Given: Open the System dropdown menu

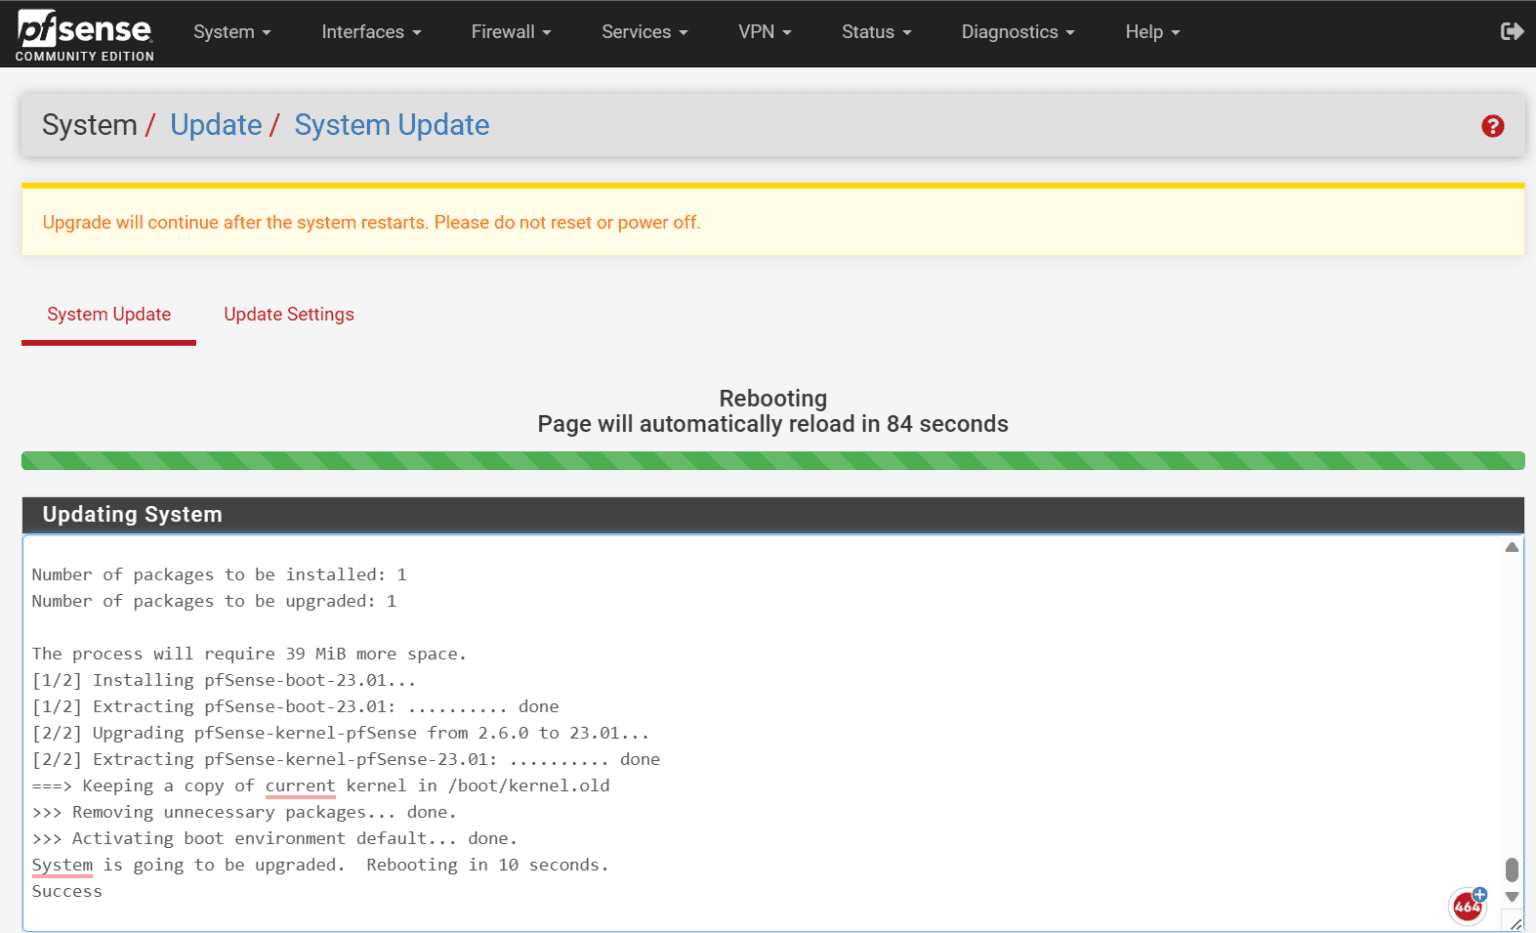Looking at the screenshot, I should (x=231, y=31).
